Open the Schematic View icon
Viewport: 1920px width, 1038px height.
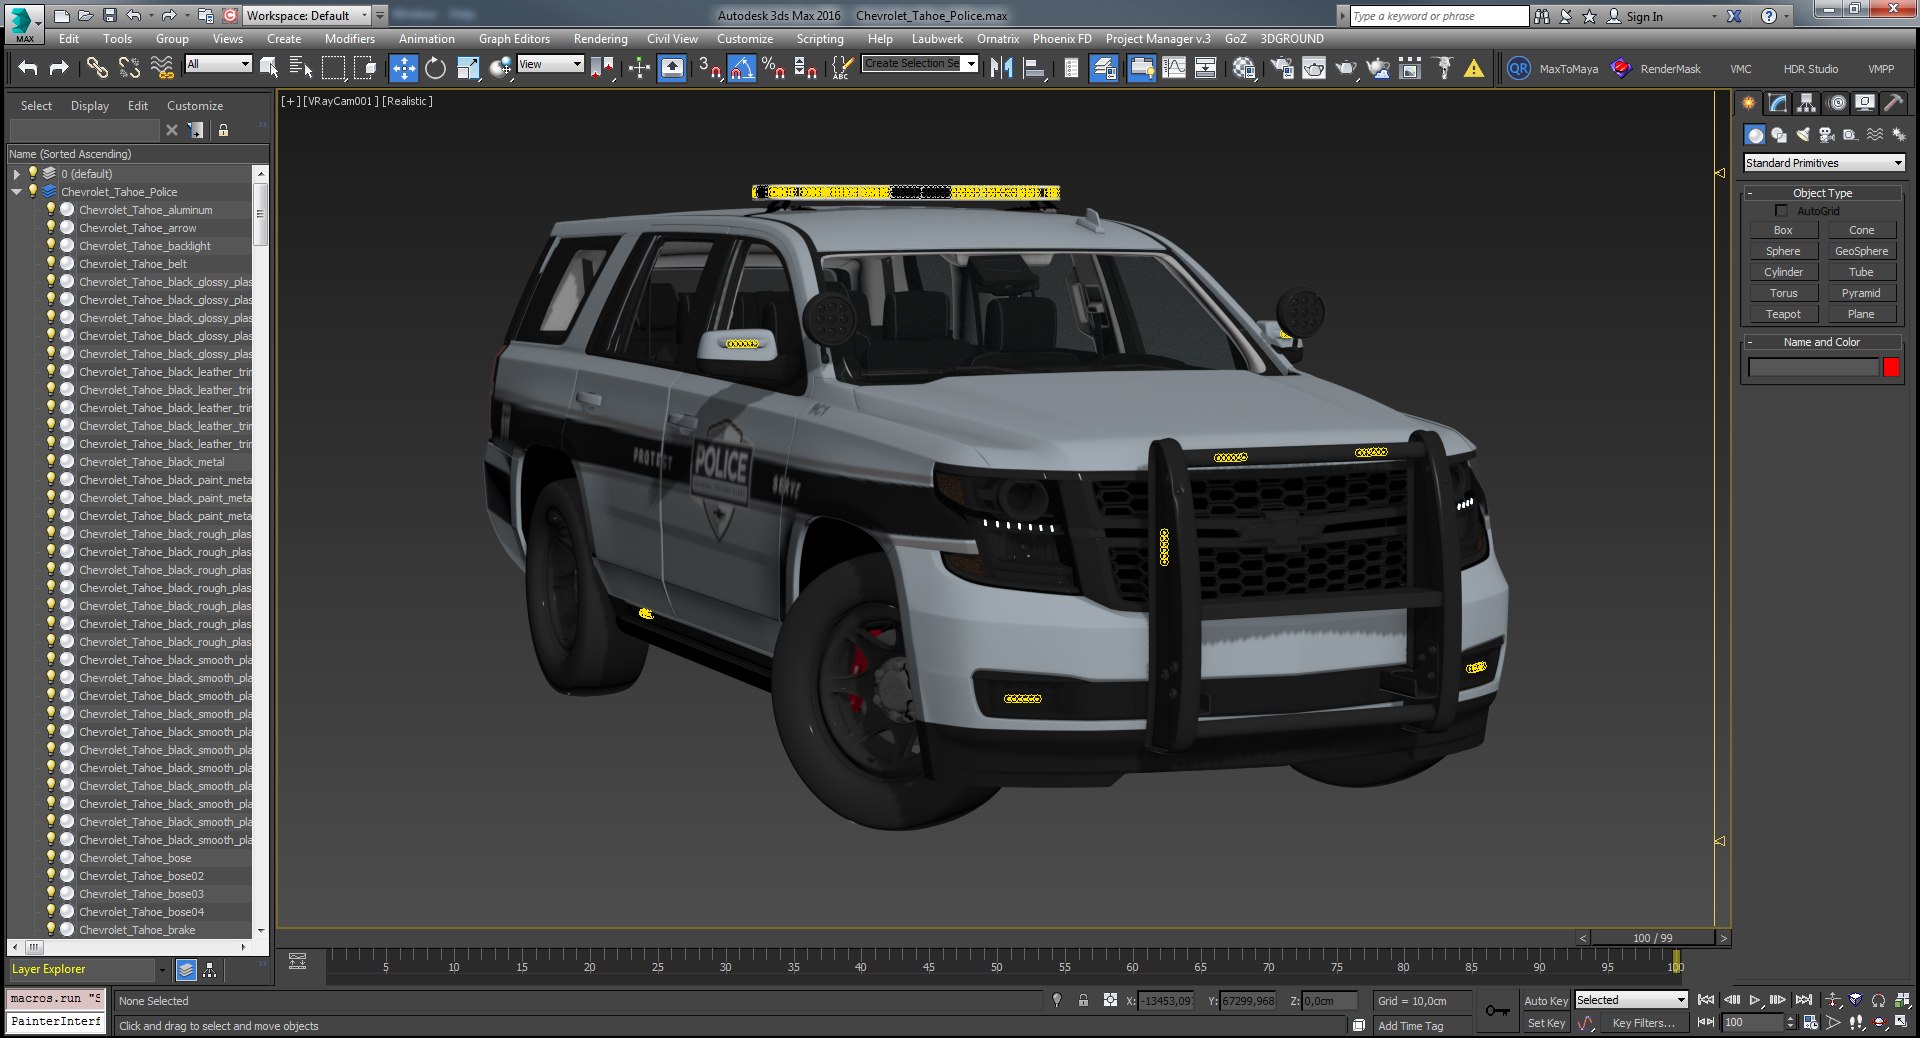click(x=1206, y=68)
